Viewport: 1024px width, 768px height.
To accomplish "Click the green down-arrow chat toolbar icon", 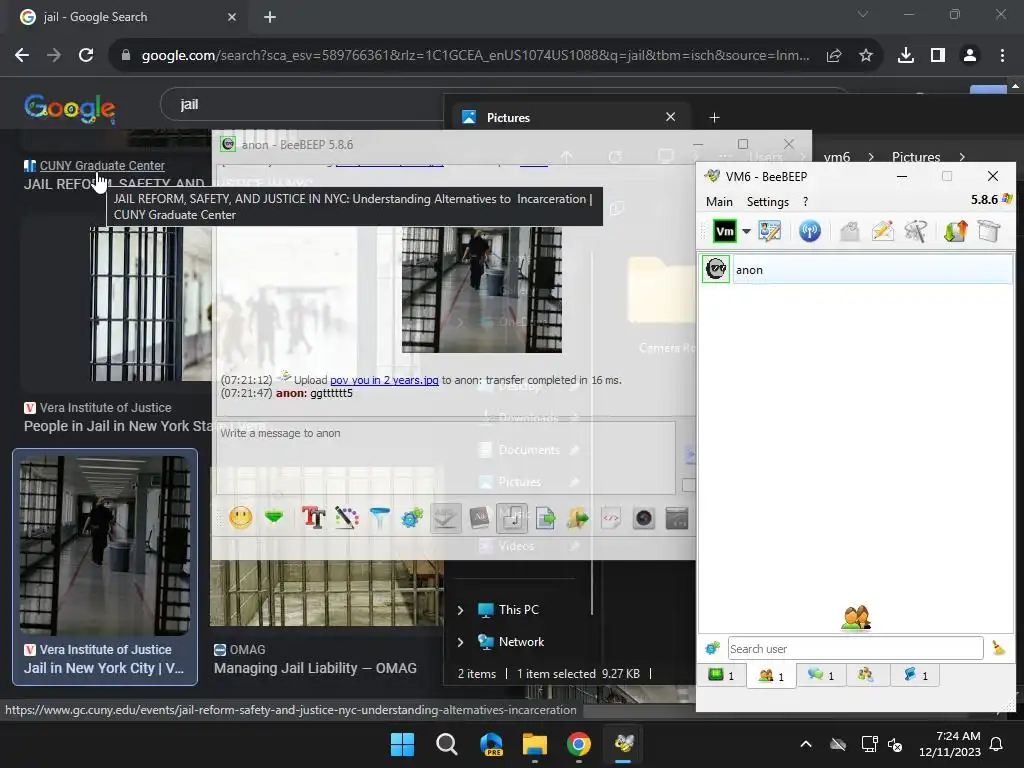I will pos(274,518).
